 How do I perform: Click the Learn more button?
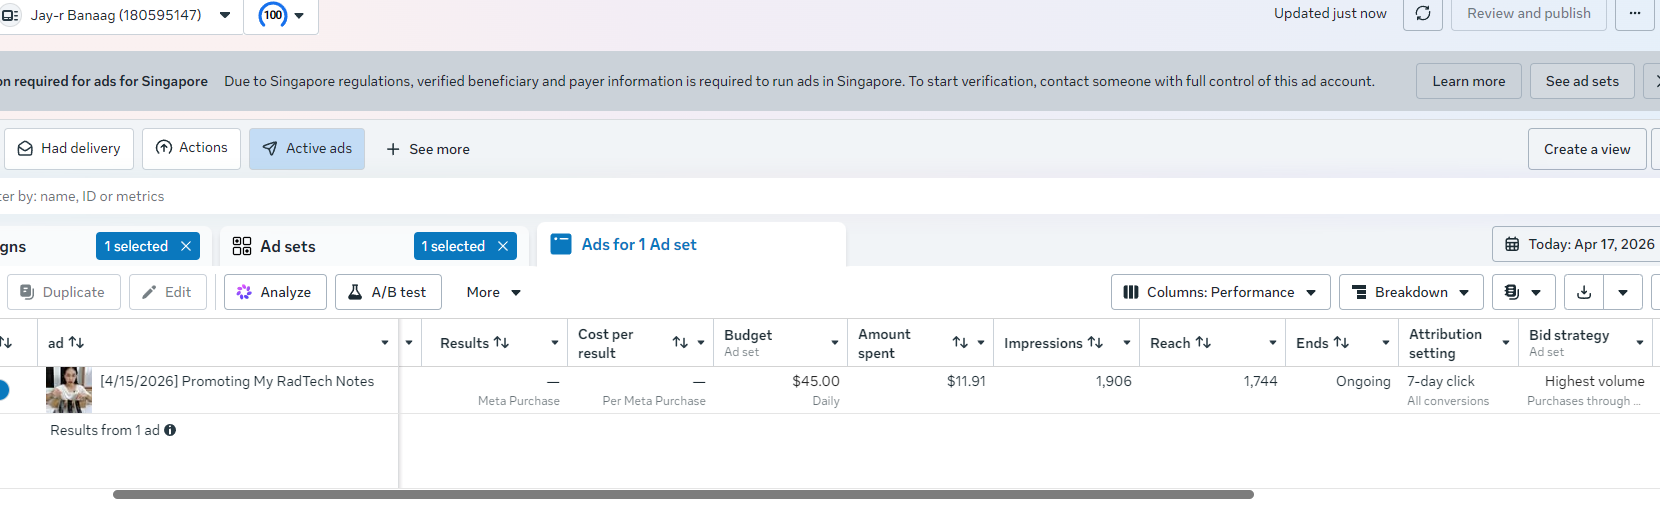pos(1468,81)
